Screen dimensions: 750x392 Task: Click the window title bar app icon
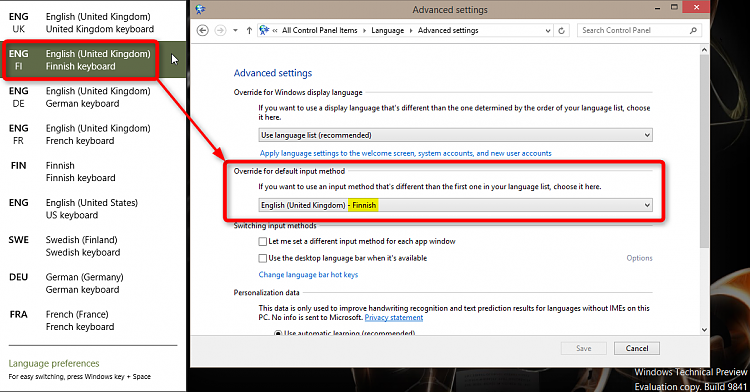click(x=200, y=9)
